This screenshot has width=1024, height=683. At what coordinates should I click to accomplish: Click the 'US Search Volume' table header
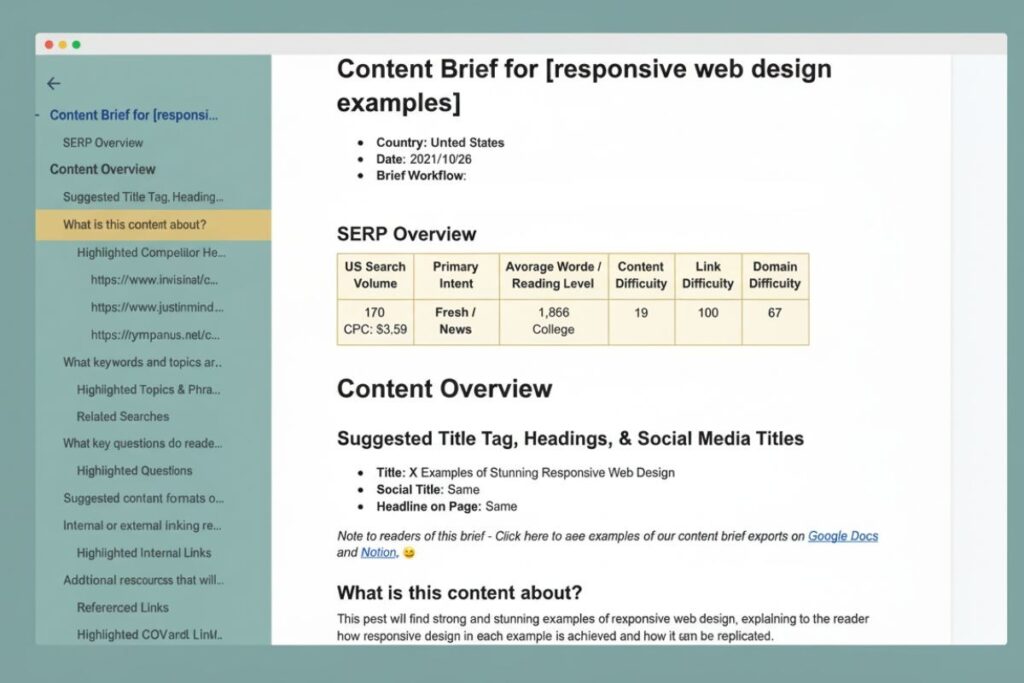(374, 275)
